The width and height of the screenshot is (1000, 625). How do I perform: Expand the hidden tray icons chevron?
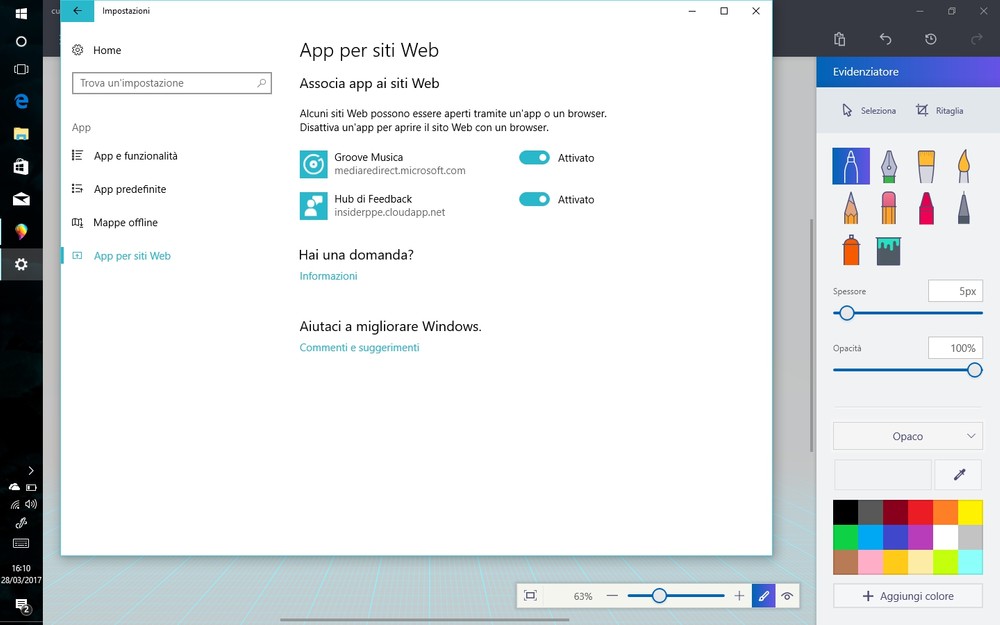click(31, 471)
